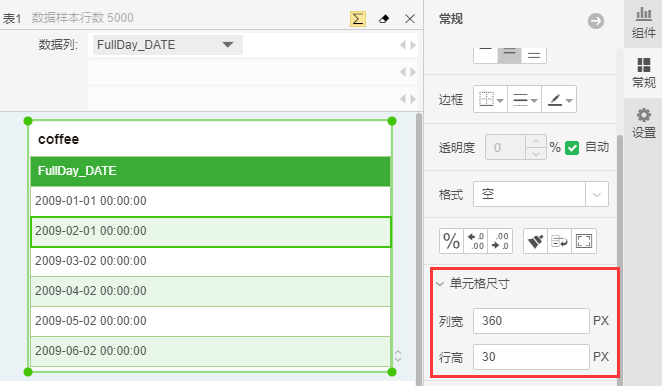
Task: Select cell 2009-05-02 00:00:00
Action: pyautogui.click(x=210, y=321)
